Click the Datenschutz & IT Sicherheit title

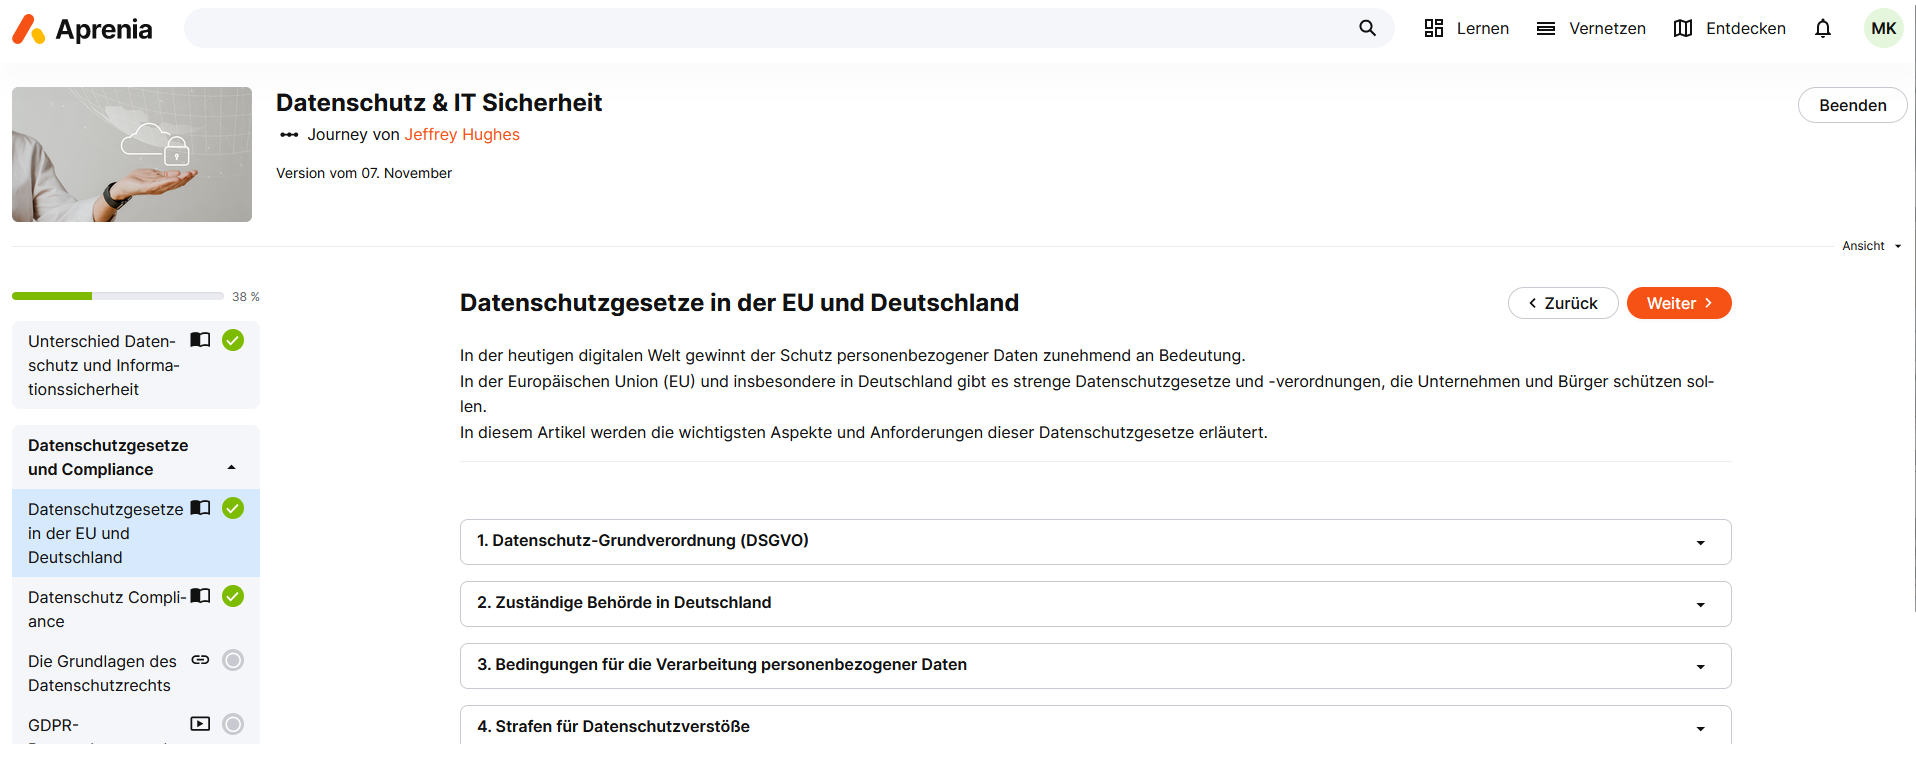[x=439, y=102]
